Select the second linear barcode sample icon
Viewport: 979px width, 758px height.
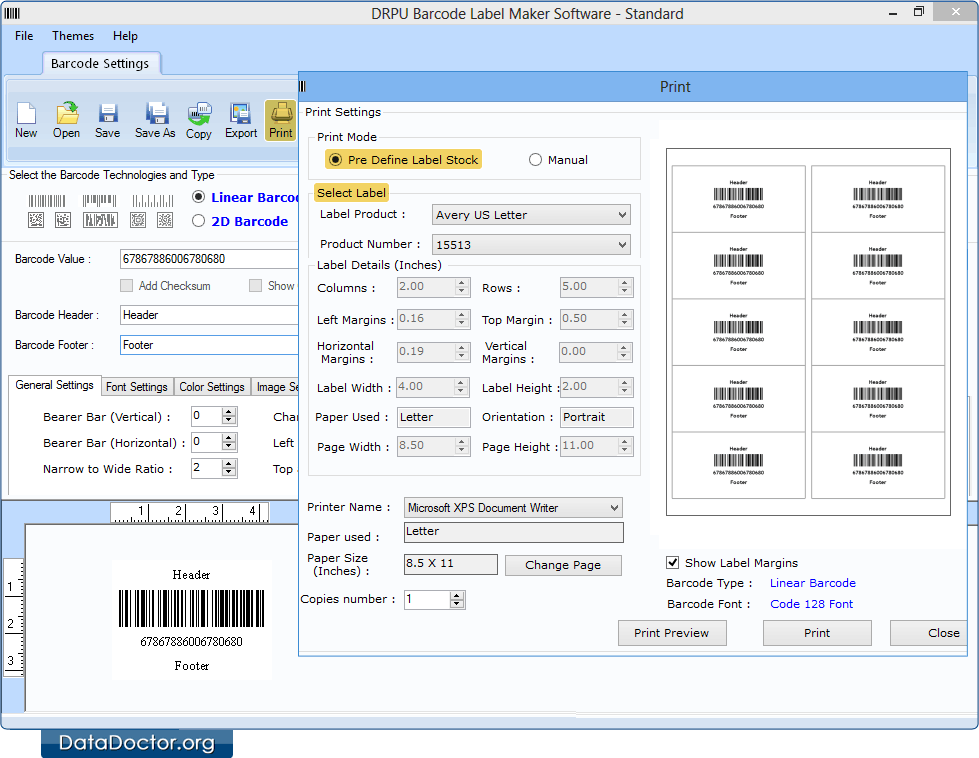point(99,201)
